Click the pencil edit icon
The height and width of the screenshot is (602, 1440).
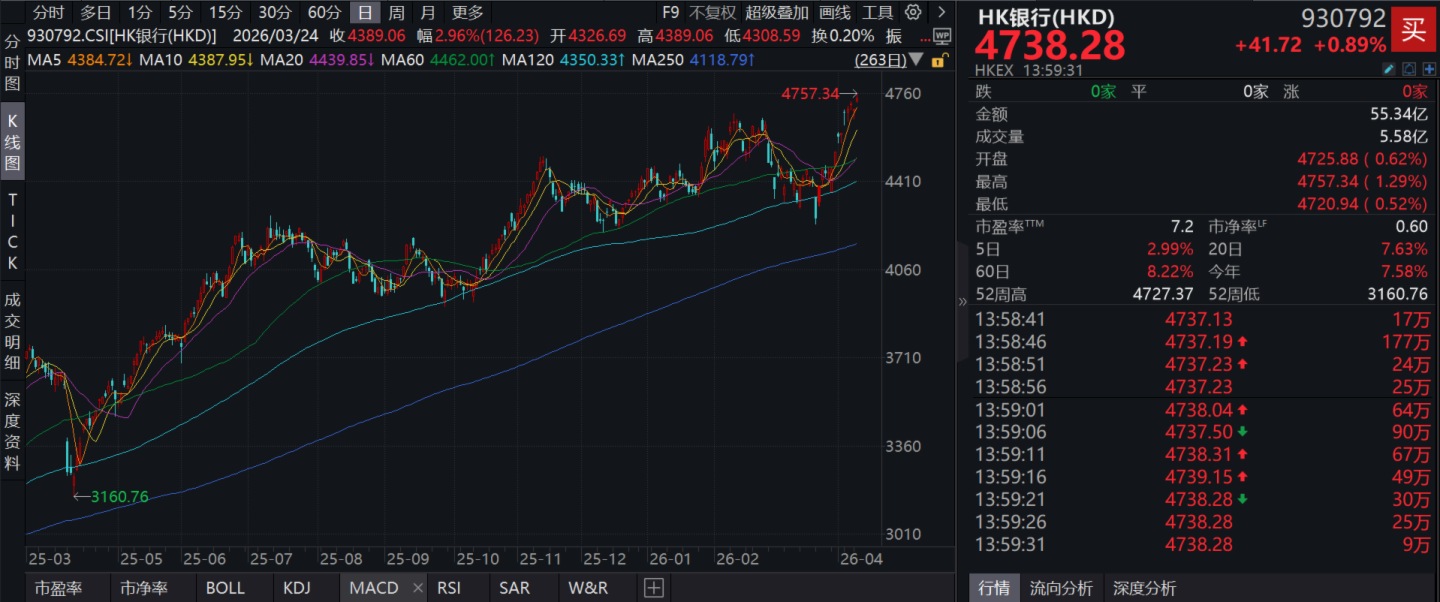(1388, 69)
